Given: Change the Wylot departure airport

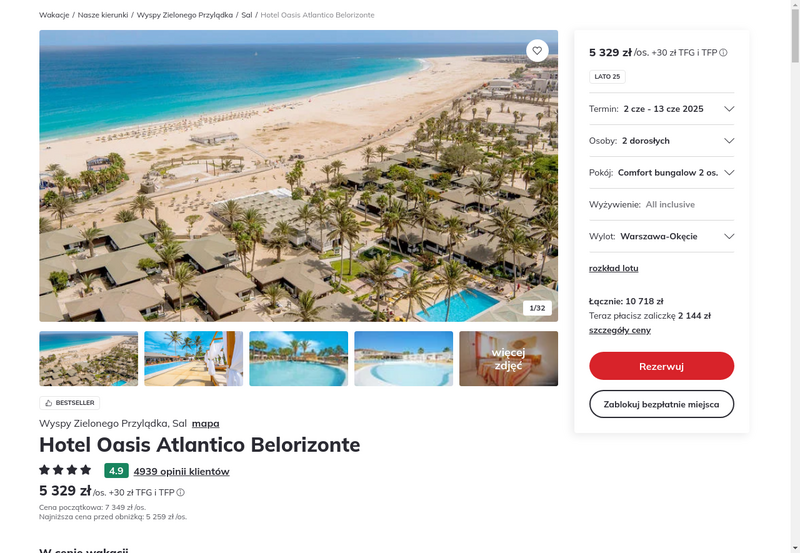Looking at the screenshot, I should click(x=661, y=236).
